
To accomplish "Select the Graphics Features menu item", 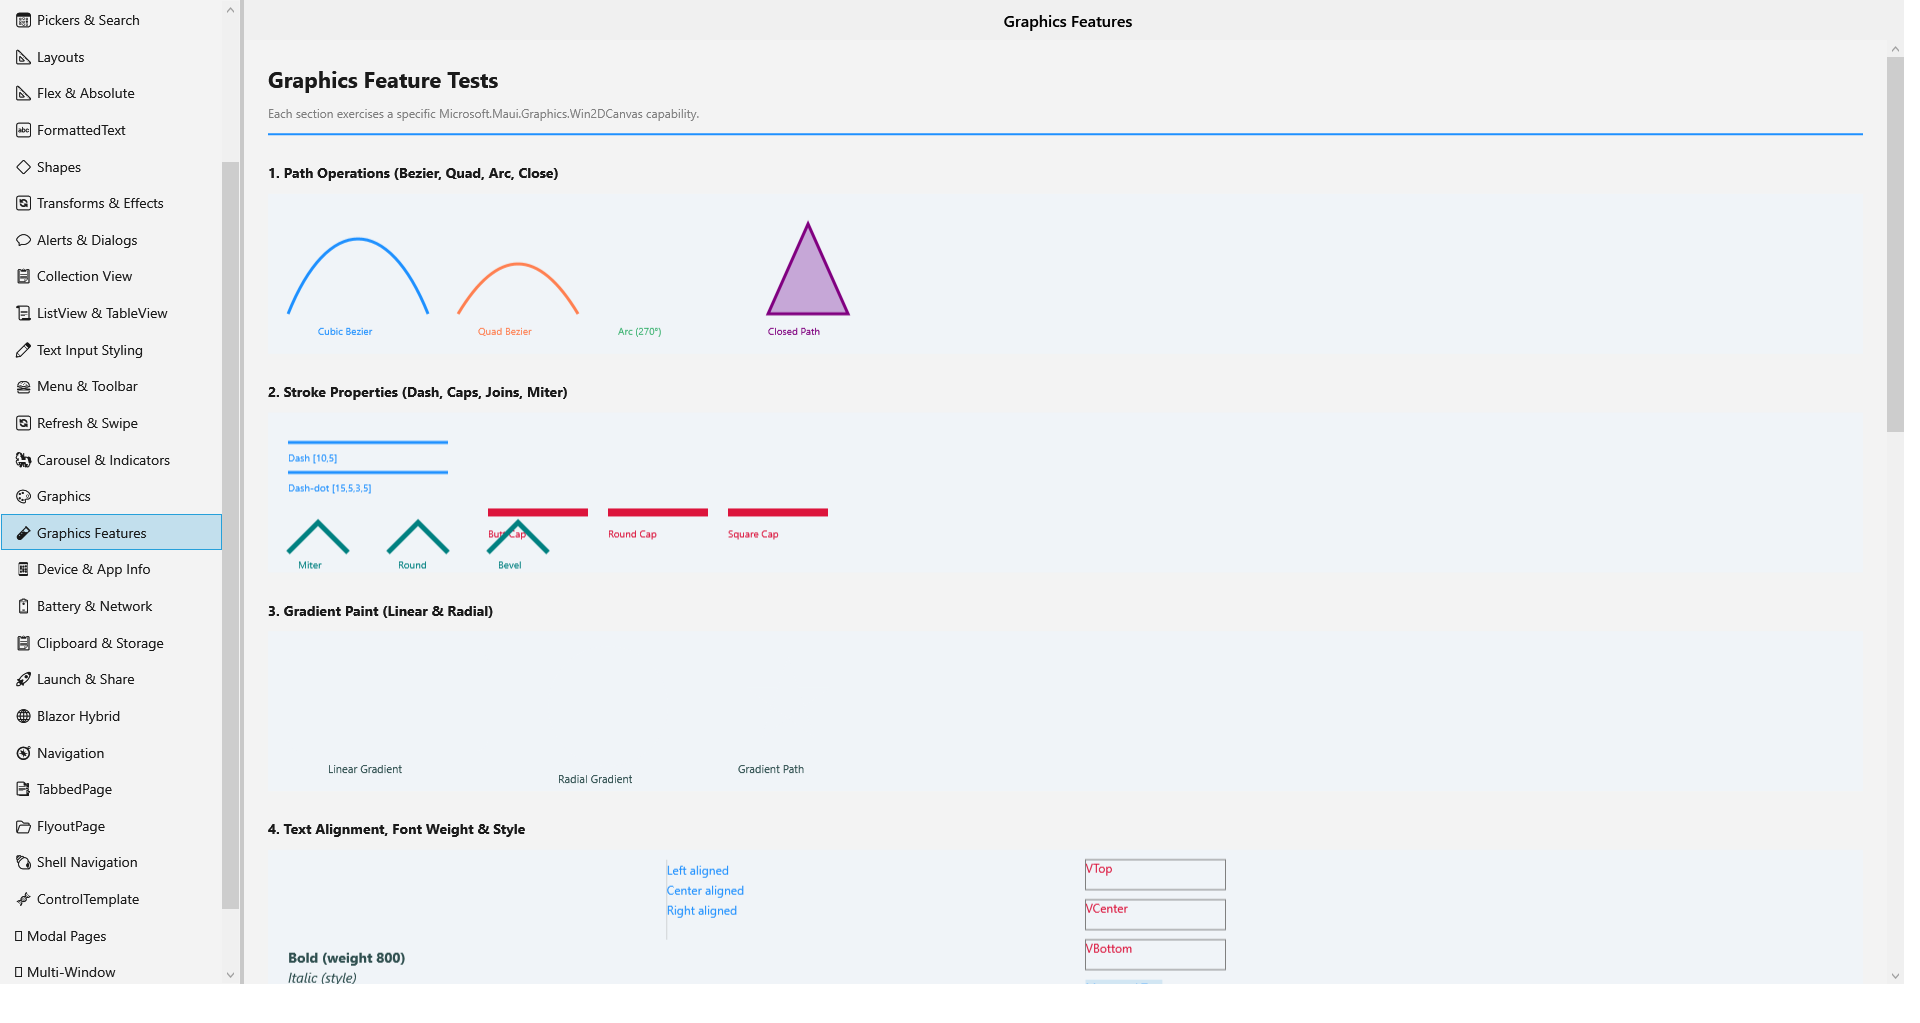I will pos(111,533).
